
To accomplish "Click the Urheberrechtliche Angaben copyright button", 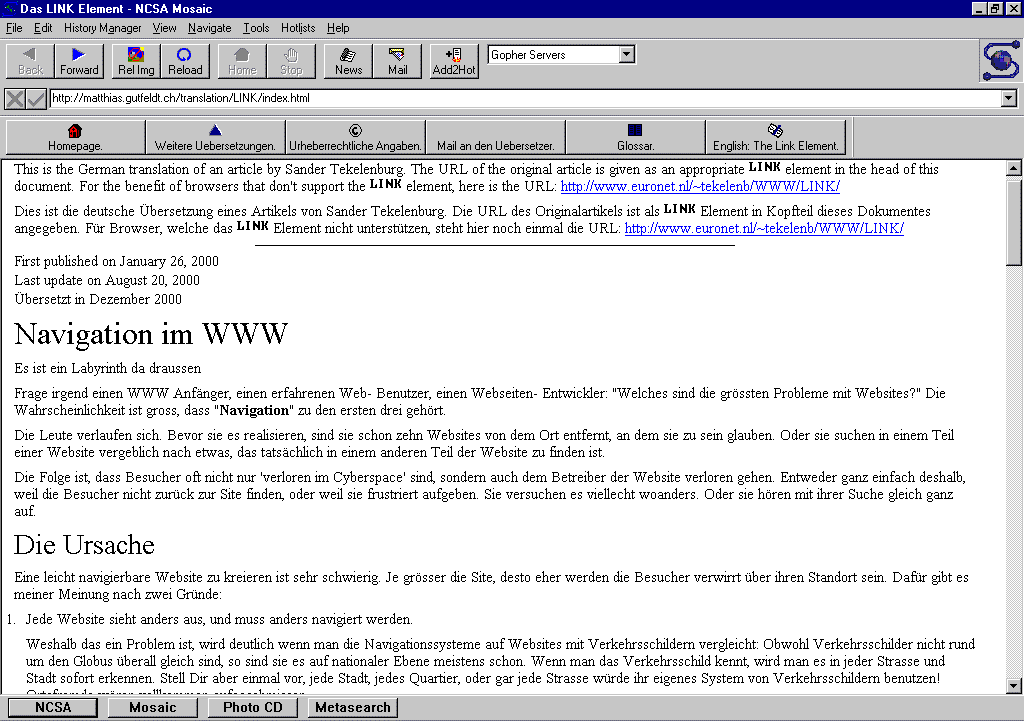I will (355, 137).
